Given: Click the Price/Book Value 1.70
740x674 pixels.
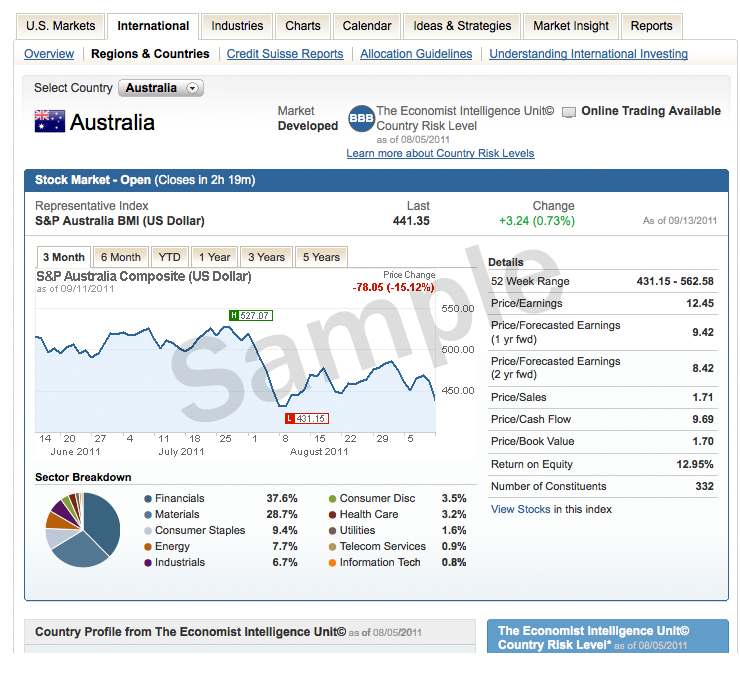Looking at the screenshot, I should (x=703, y=442).
